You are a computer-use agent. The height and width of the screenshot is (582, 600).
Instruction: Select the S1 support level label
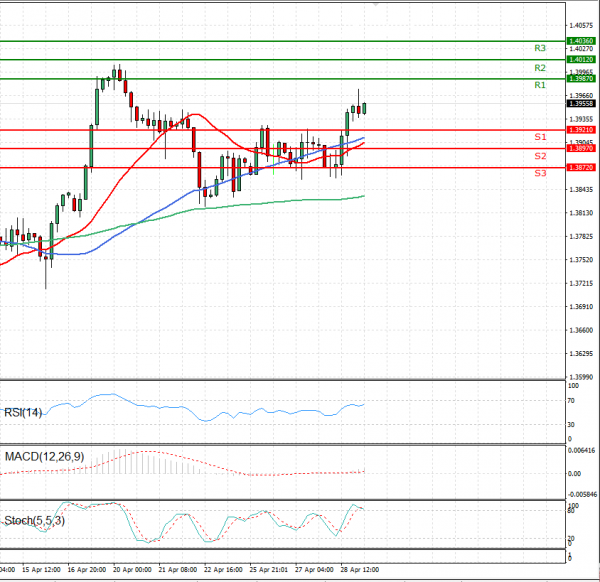539,136
